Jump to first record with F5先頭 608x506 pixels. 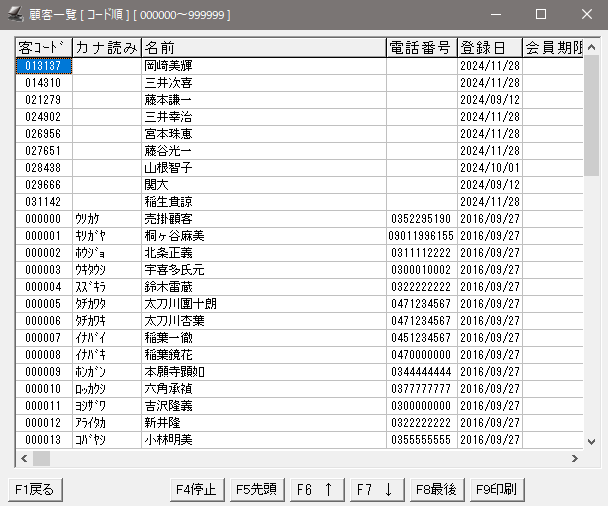(257, 489)
